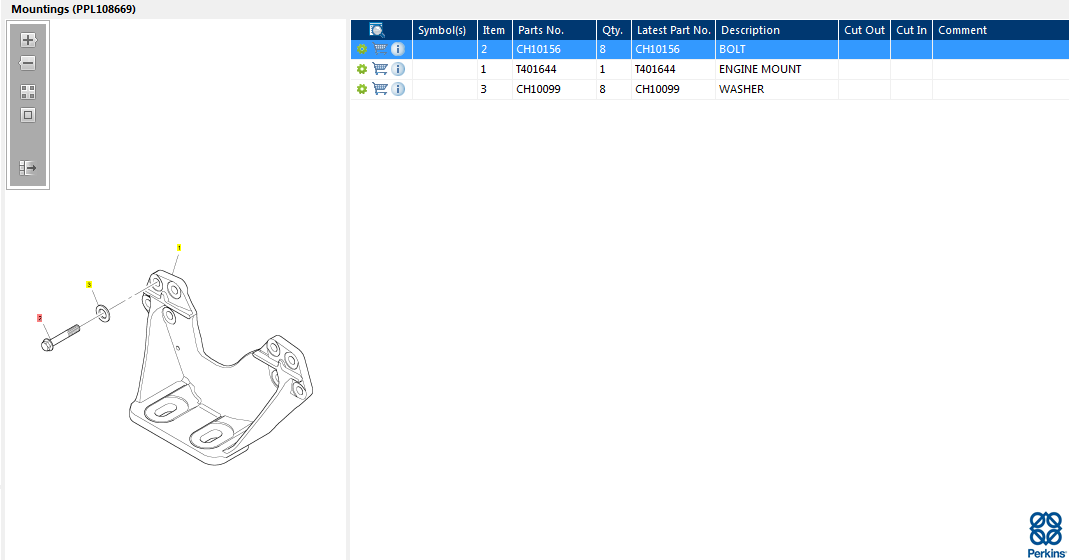The width and height of the screenshot is (1069, 560).
Task: Open the Perkins logo
Action: tap(1046, 535)
